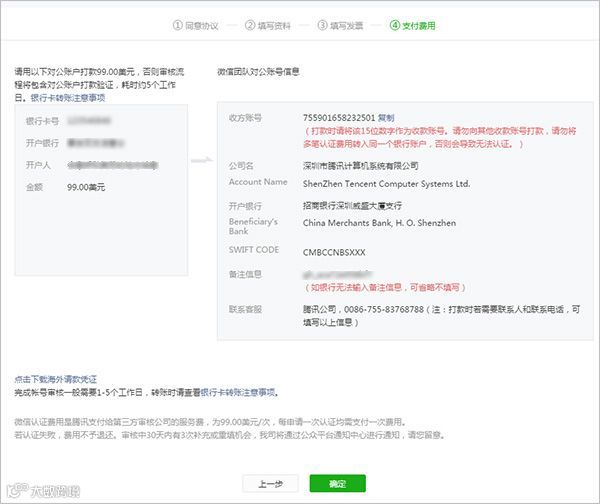Select step 1 同意协议
This screenshot has height=504, width=600.
[x=196, y=26]
